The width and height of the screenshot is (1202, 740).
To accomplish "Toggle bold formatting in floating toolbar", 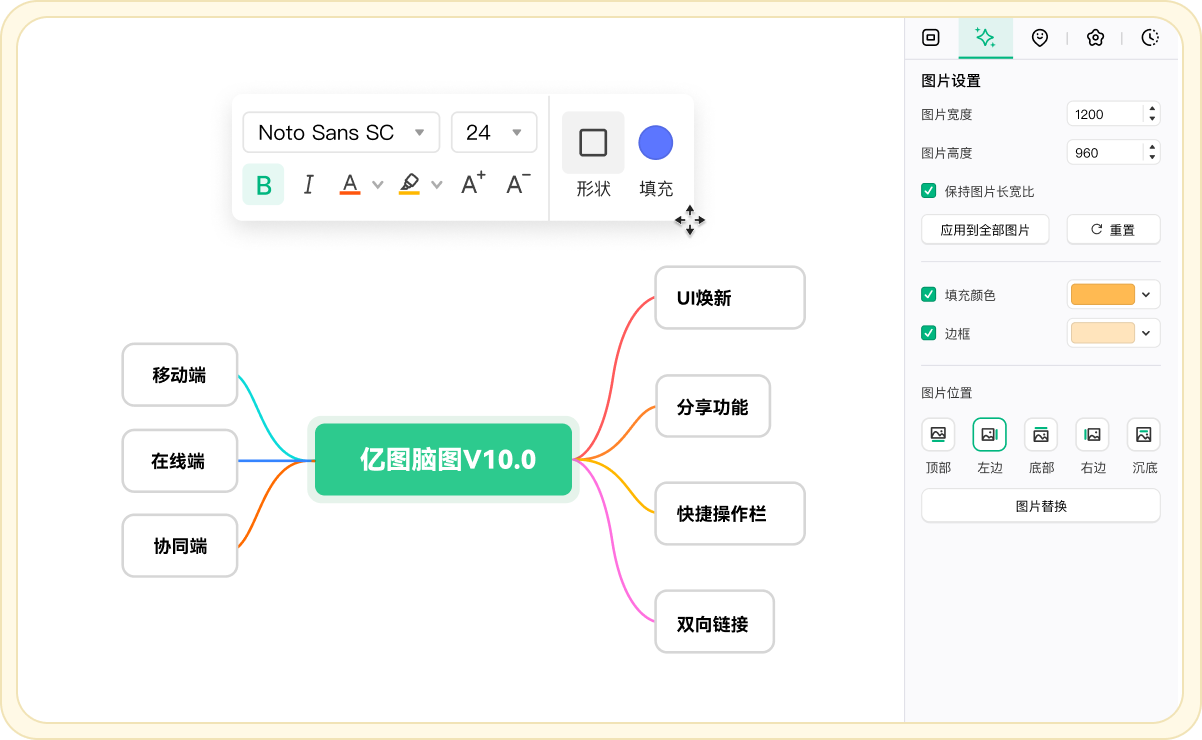I will click(x=263, y=185).
